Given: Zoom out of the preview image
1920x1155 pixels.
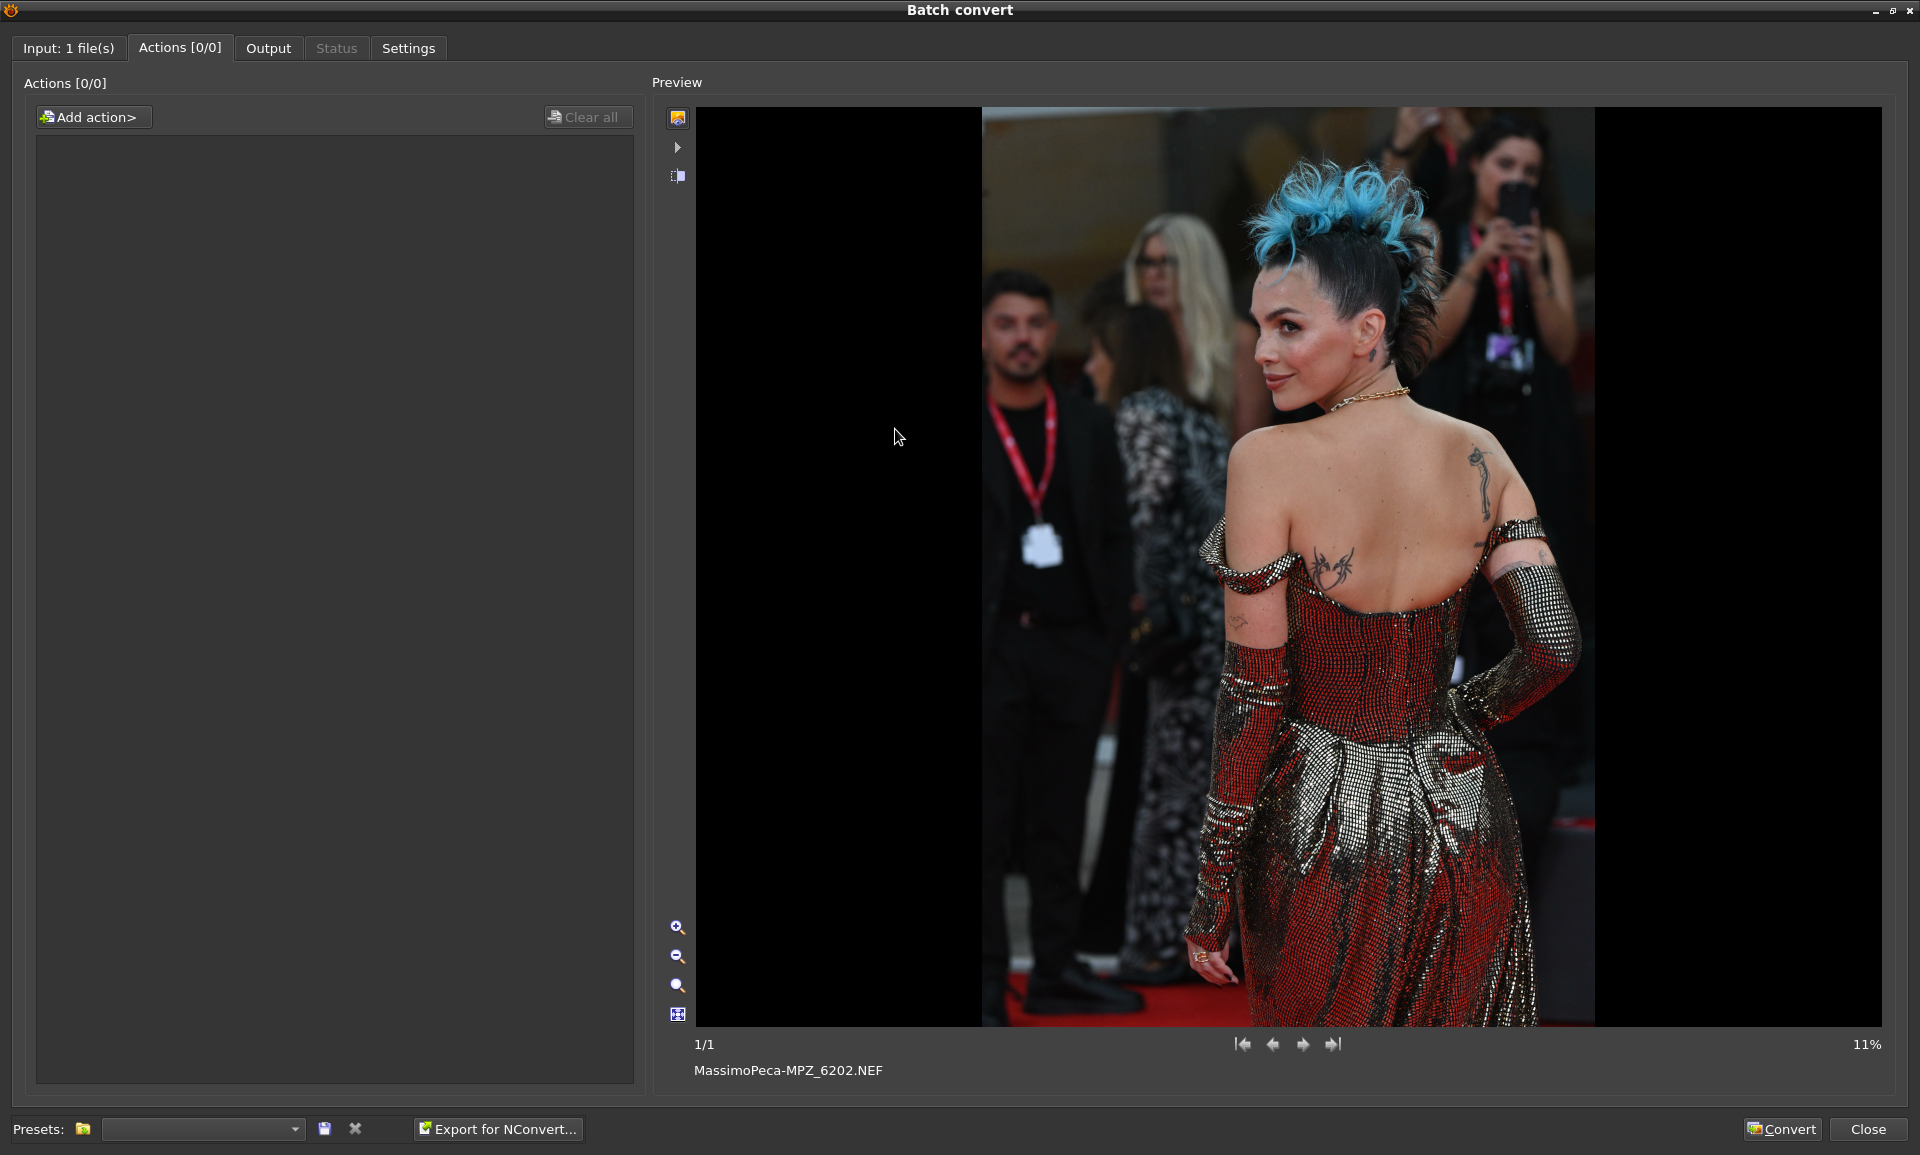Looking at the screenshot, I should (x=678, y=957).
